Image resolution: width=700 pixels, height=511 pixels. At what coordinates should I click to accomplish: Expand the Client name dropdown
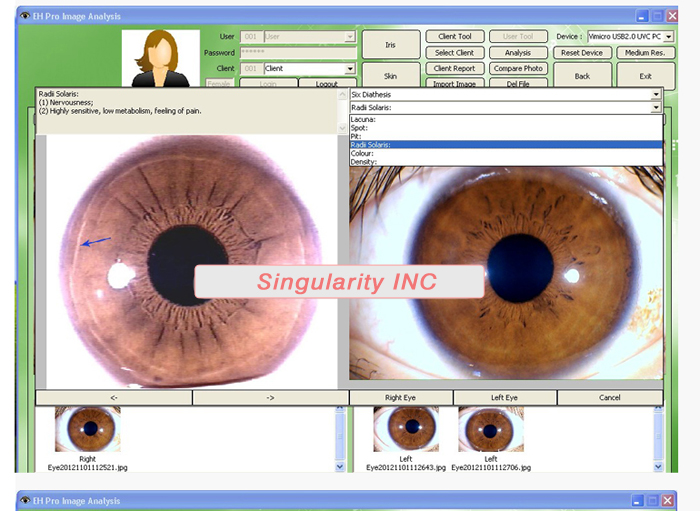pyautogui.click(x=350, y=69)
